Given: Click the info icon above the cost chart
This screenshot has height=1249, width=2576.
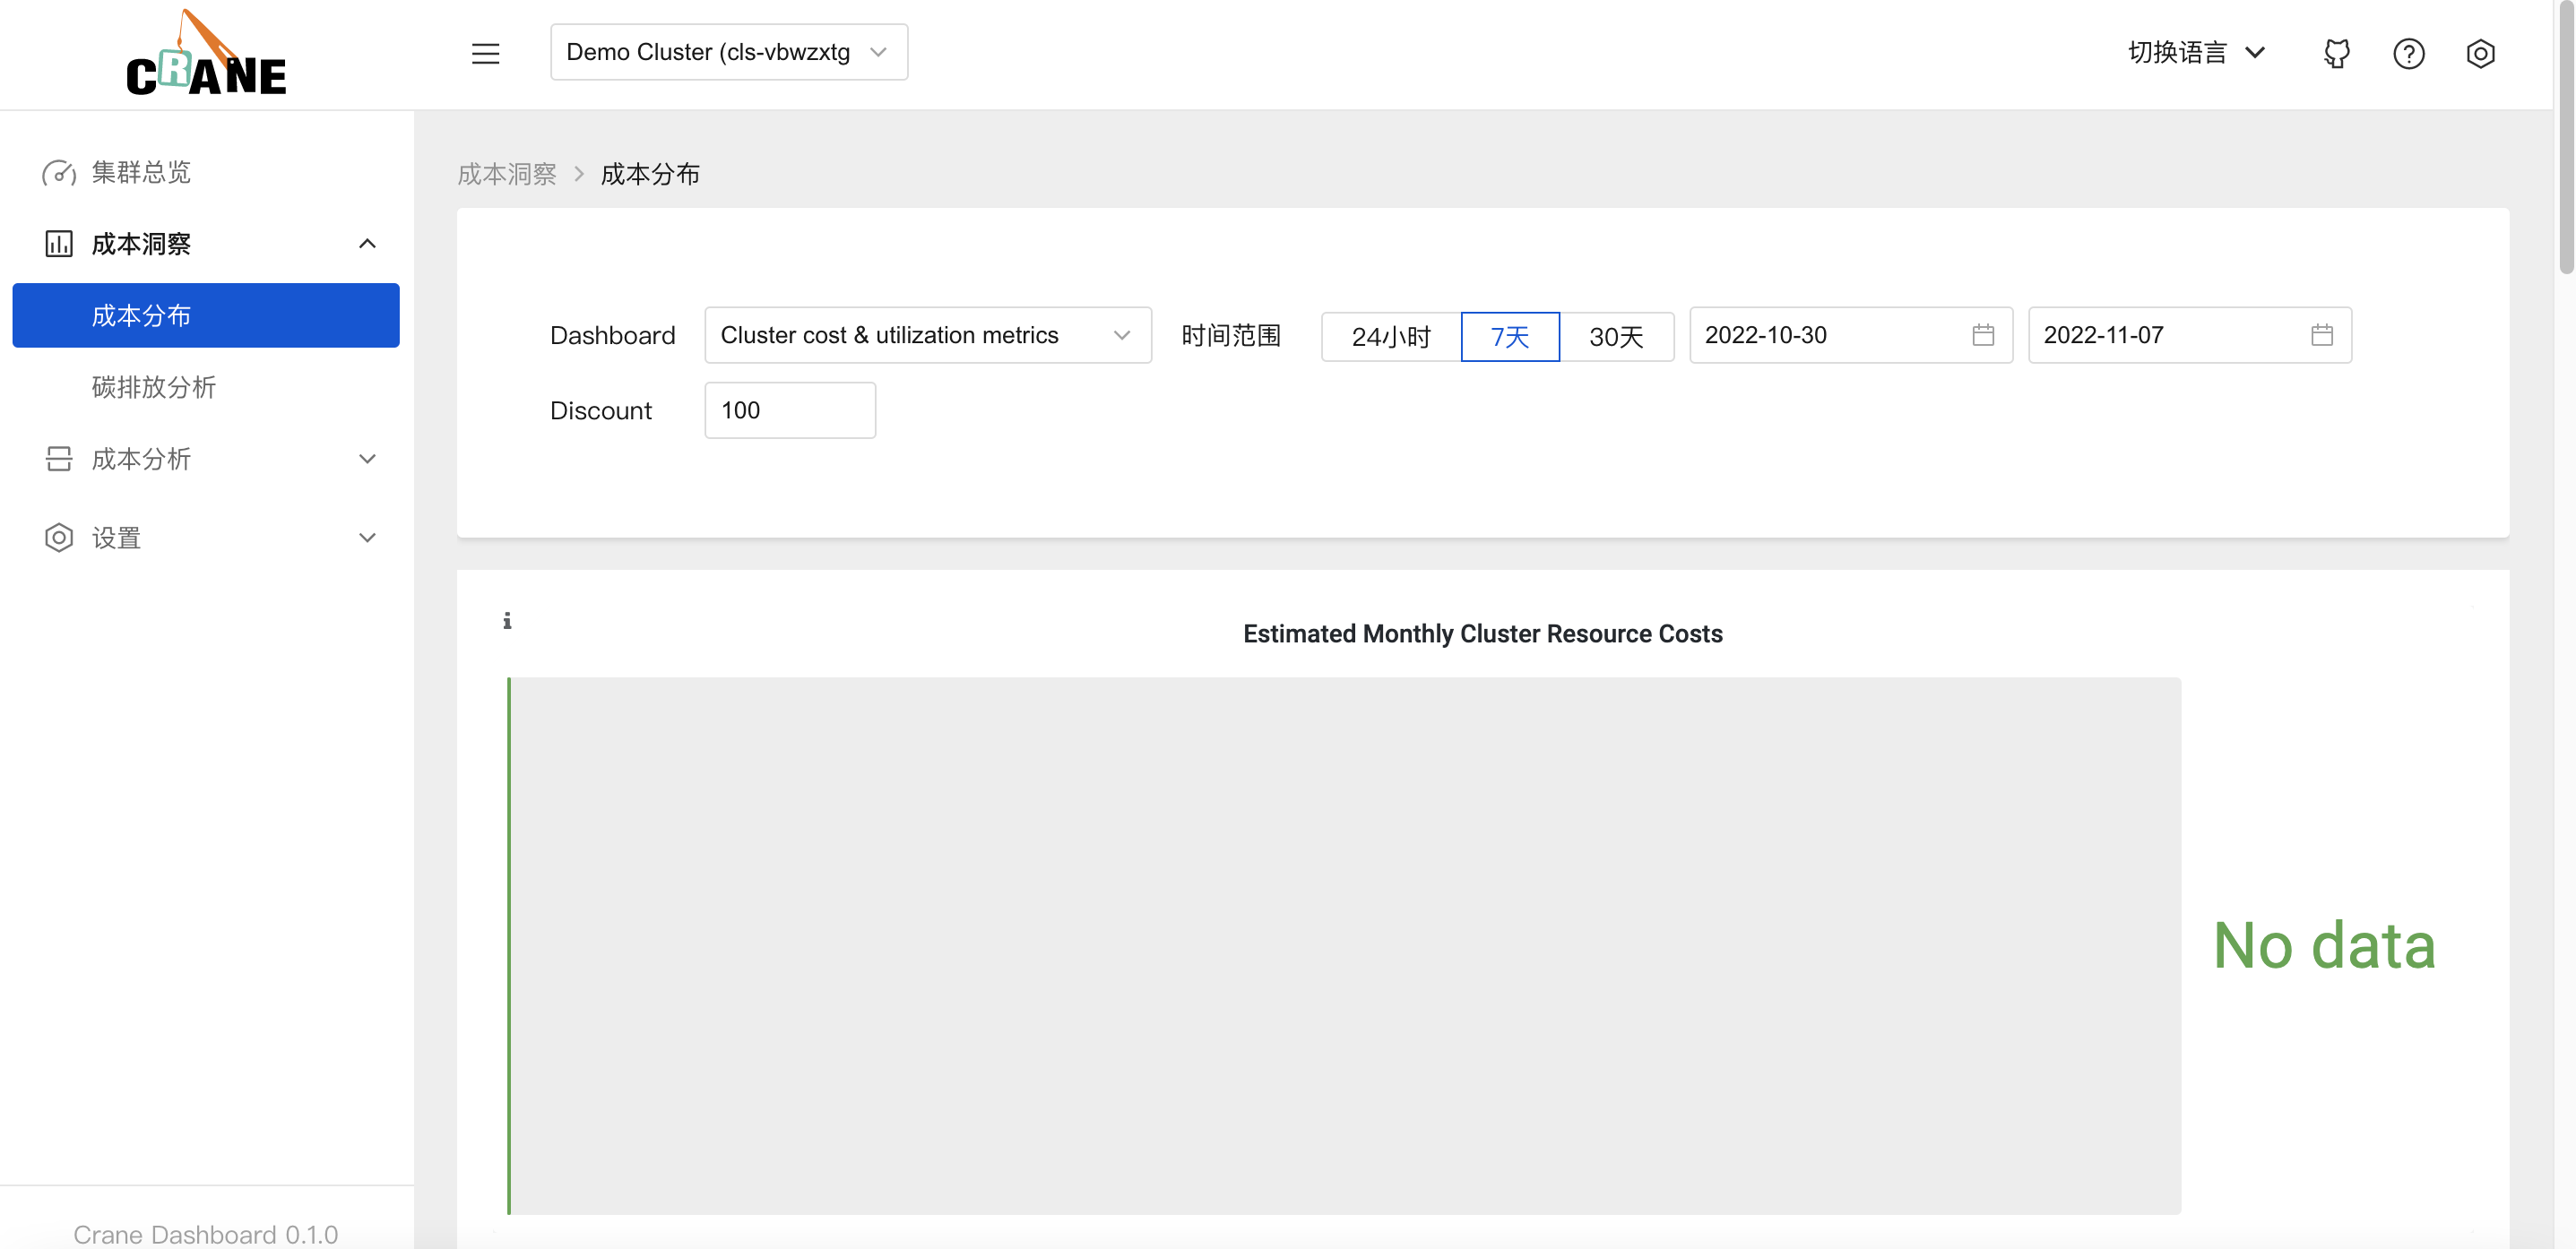Looking at the screenshot, I should pos(507,620).
